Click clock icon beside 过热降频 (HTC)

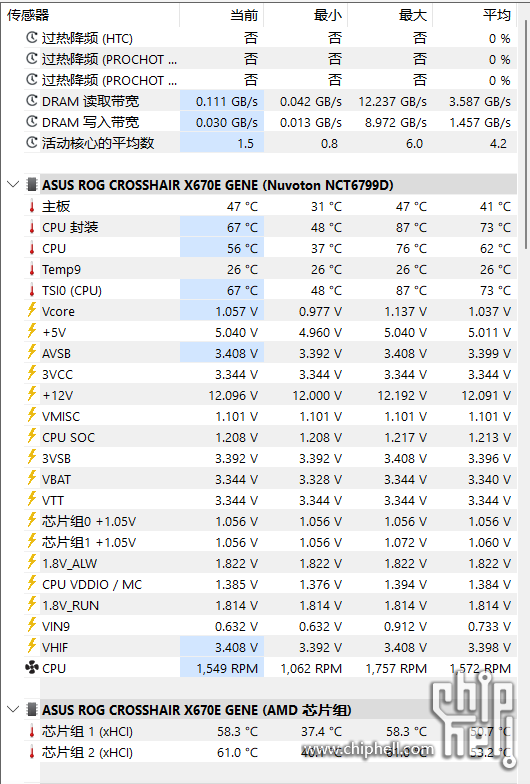pos(32,38)
